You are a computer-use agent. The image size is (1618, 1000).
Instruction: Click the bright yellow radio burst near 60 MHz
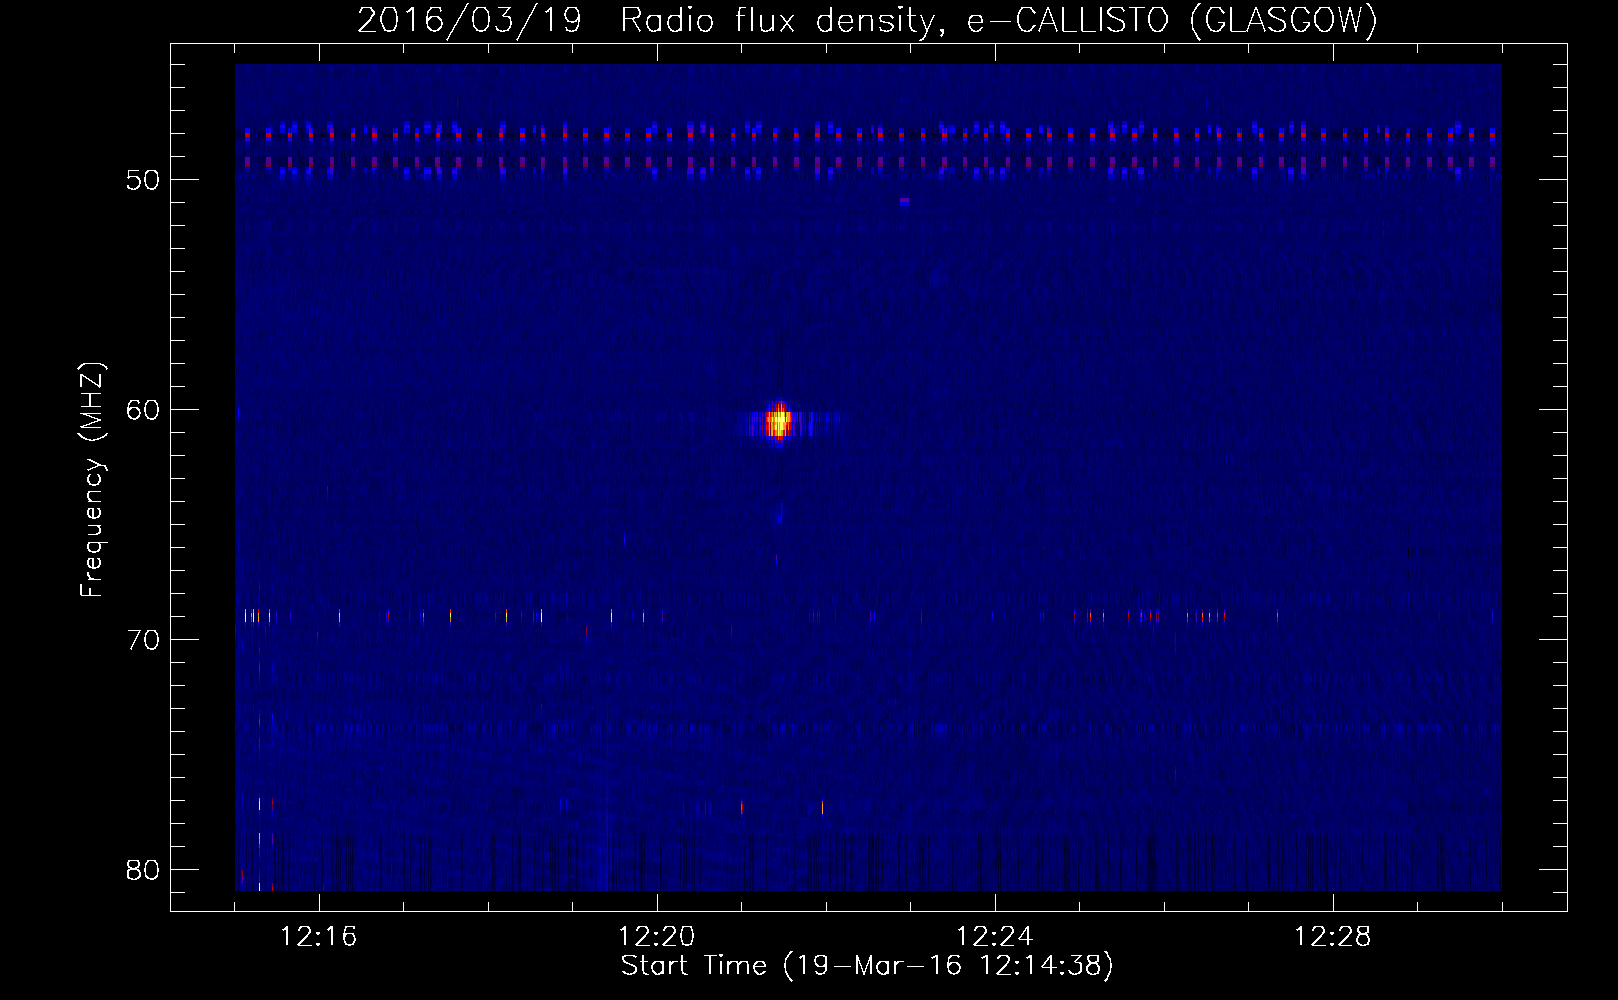pos(778,423)
